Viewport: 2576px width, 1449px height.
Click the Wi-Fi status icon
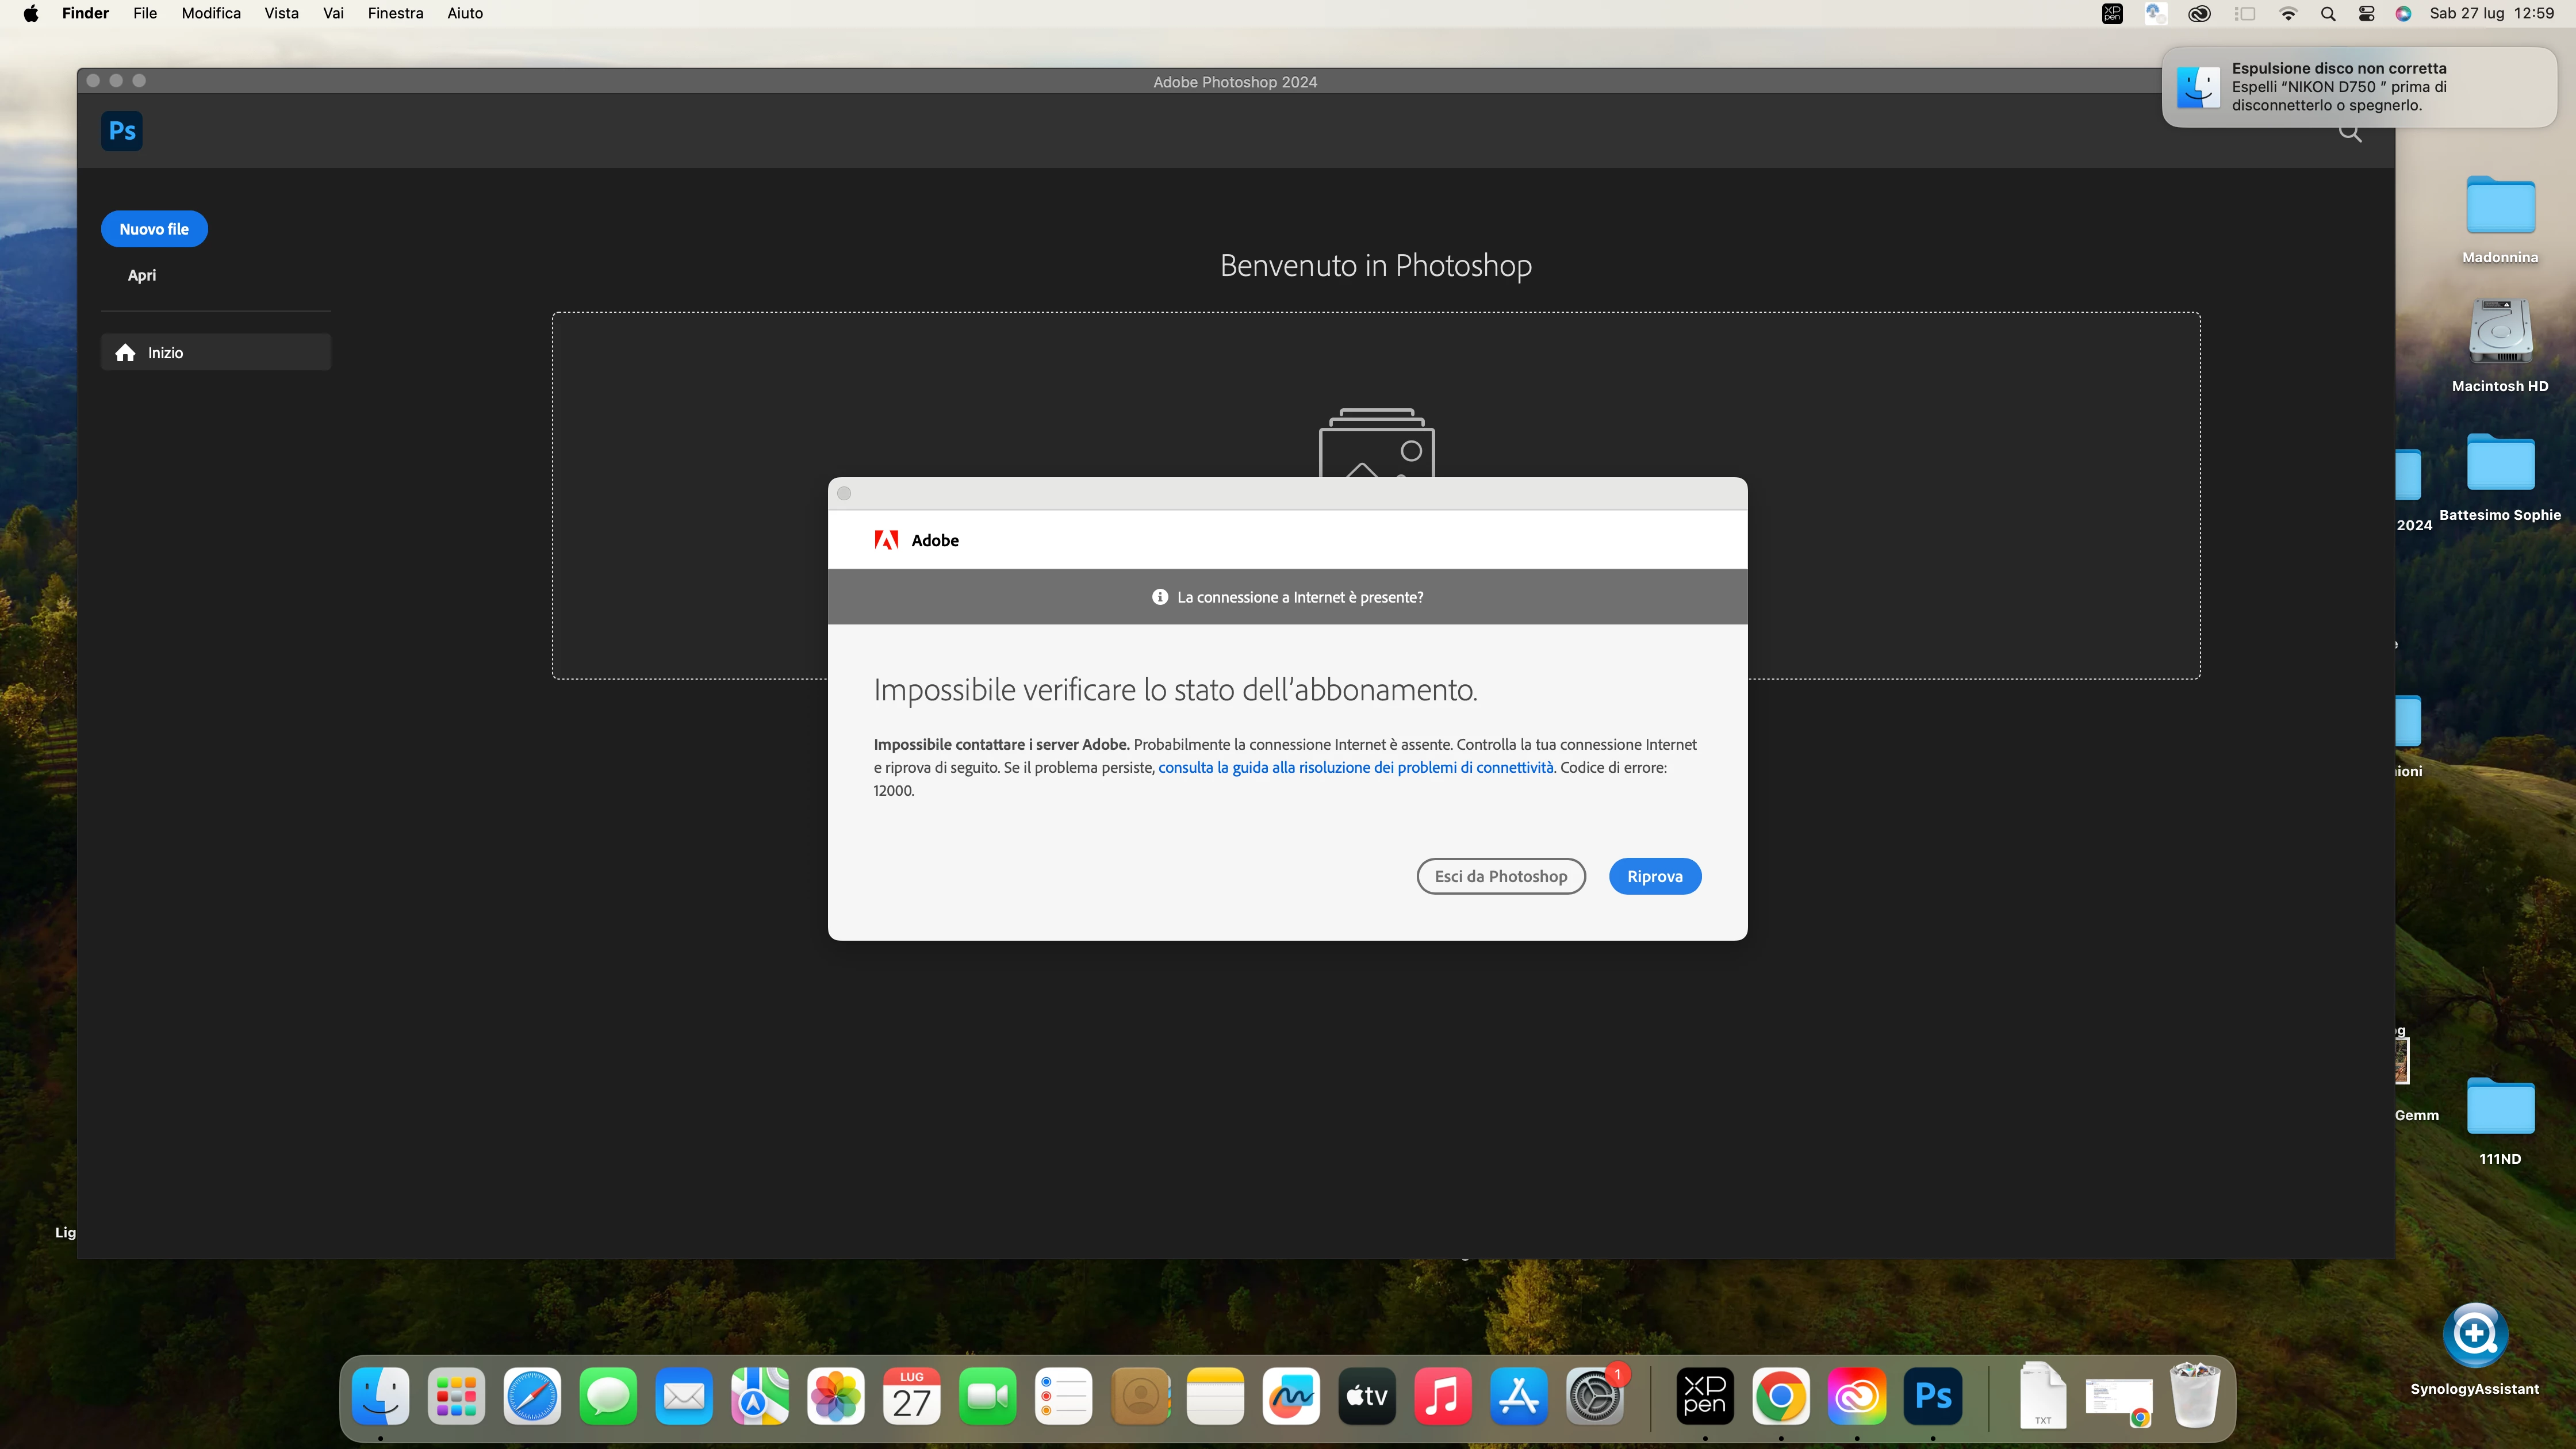click(x=2288, y=14)
